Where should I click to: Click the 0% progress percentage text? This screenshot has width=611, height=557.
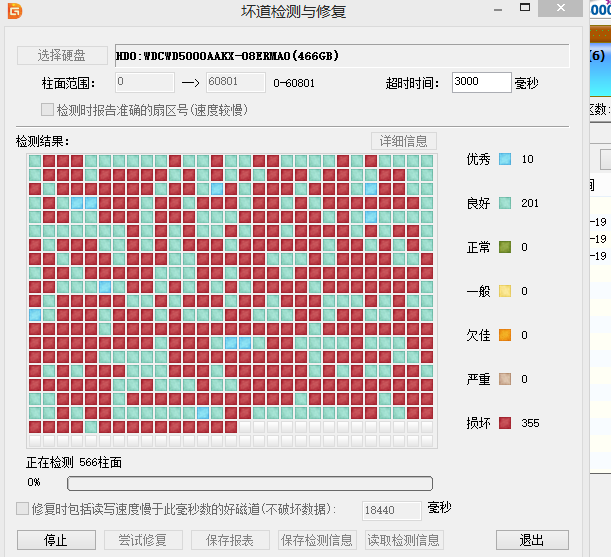point(34,483)
